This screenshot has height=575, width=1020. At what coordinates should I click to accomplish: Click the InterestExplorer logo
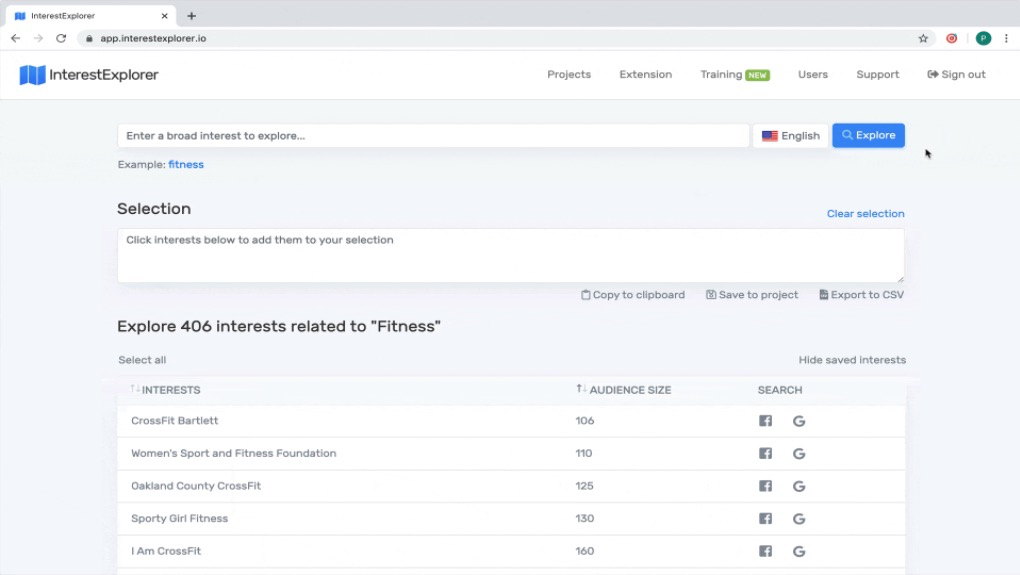coord(89,75)
